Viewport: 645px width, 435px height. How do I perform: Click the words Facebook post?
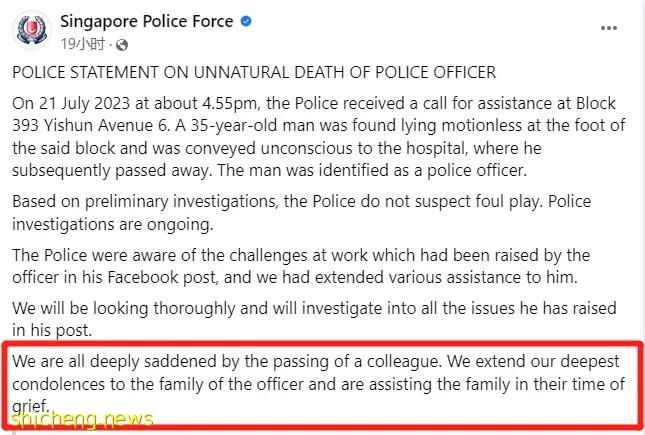coord(162,277)
